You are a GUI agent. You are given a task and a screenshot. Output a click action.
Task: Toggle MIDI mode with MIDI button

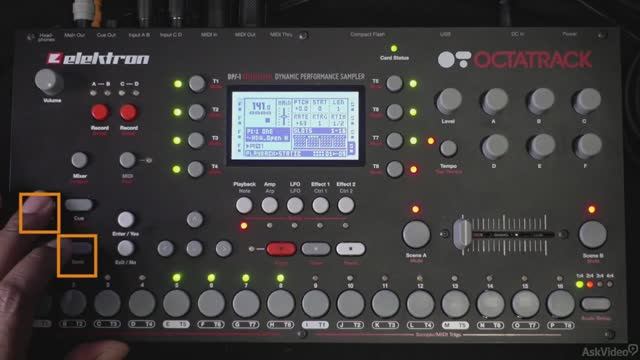pos(127,160)
